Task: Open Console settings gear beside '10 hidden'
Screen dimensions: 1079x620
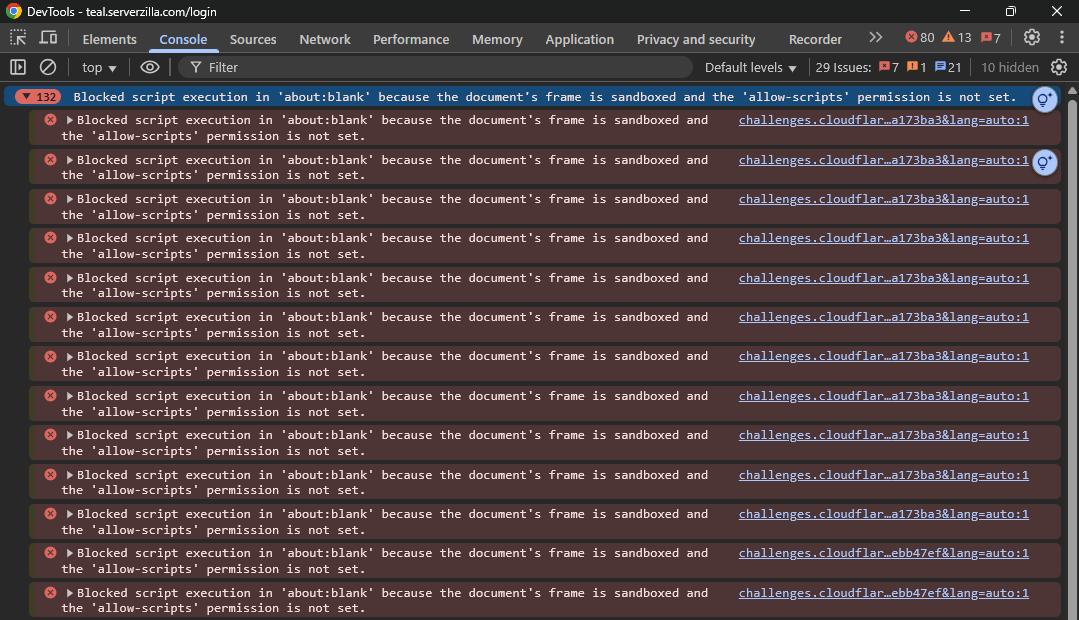Action: click(x=1059, y=67)
